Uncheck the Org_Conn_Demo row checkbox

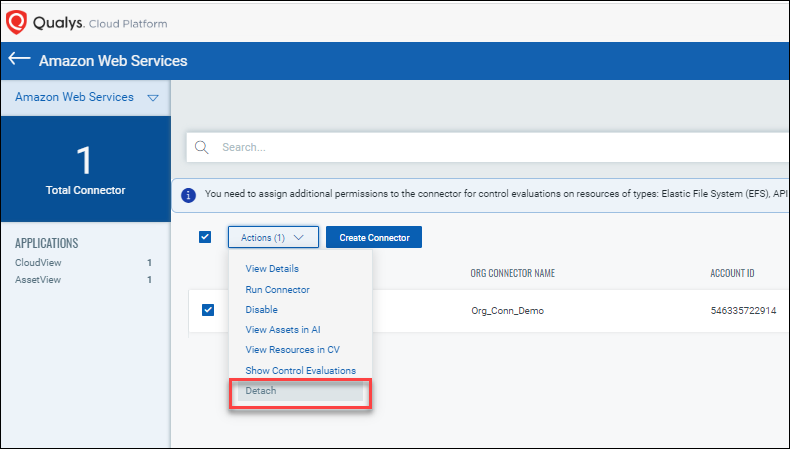coord(208,310)
